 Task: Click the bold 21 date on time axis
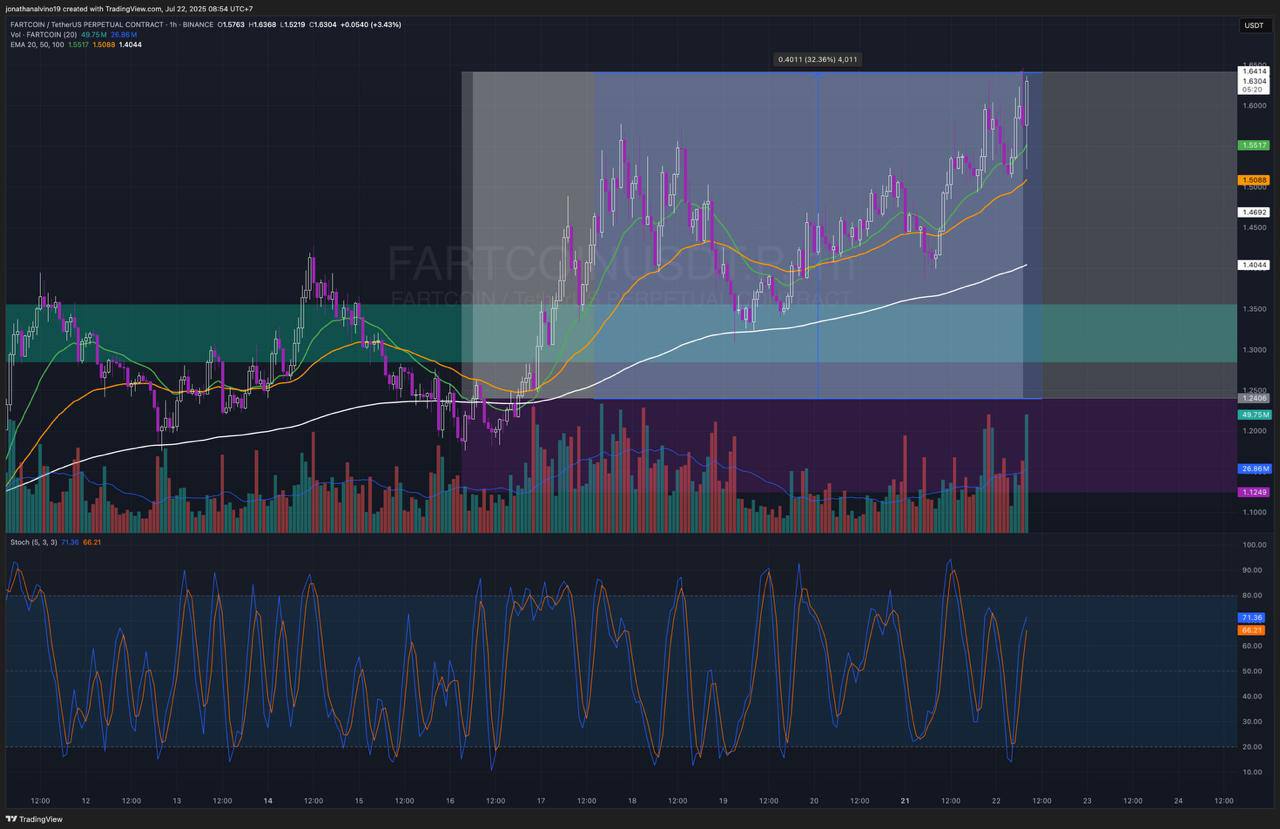click(x=905, y=801)
